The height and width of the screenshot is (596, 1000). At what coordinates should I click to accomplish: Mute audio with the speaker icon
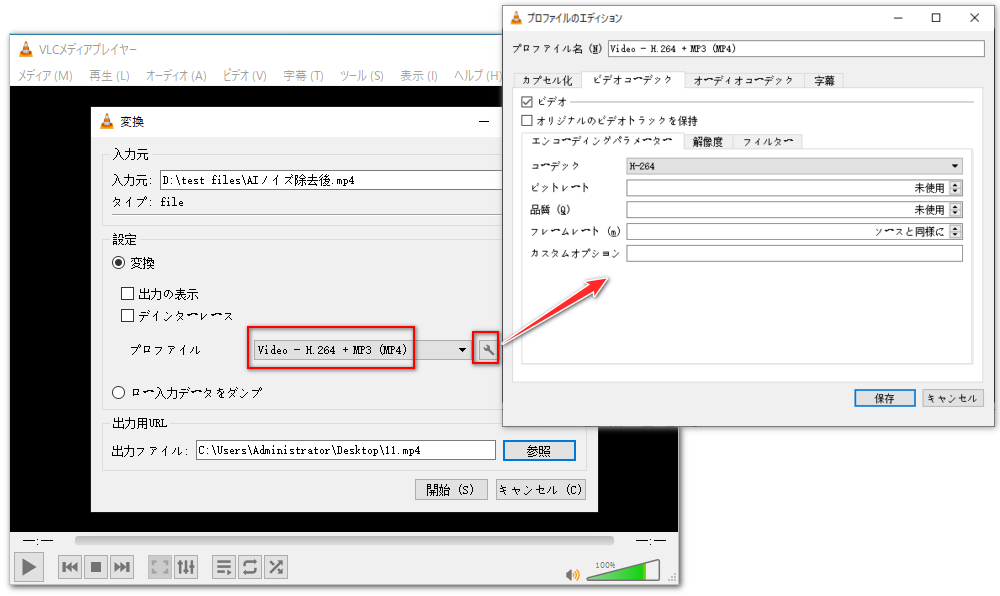pyautogui.click(x=572, y=573)
